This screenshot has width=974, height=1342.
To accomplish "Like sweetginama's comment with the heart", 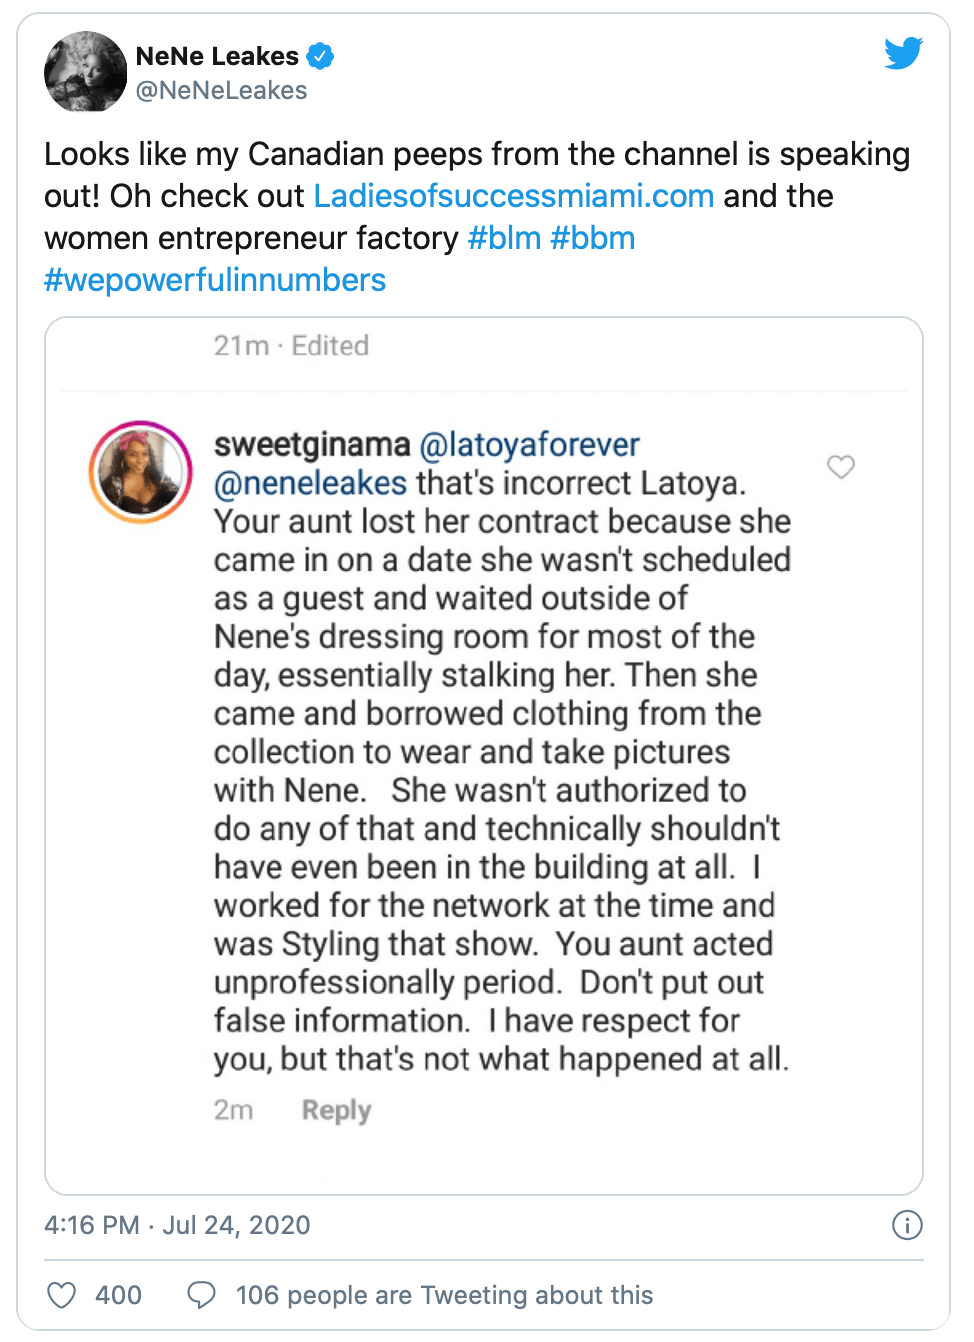I will (x=841, y=467).
